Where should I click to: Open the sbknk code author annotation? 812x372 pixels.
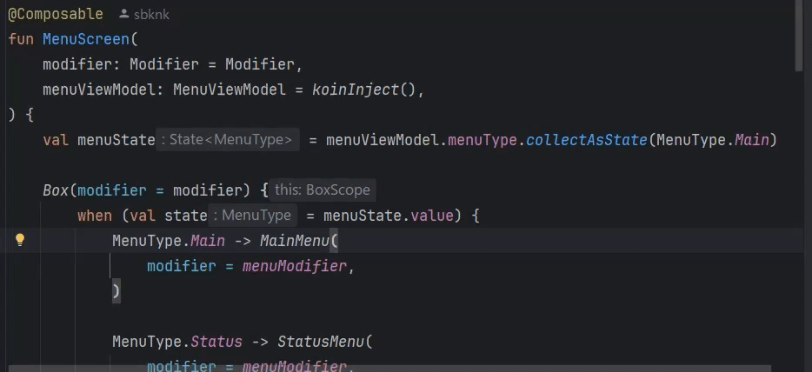(151, 15)
